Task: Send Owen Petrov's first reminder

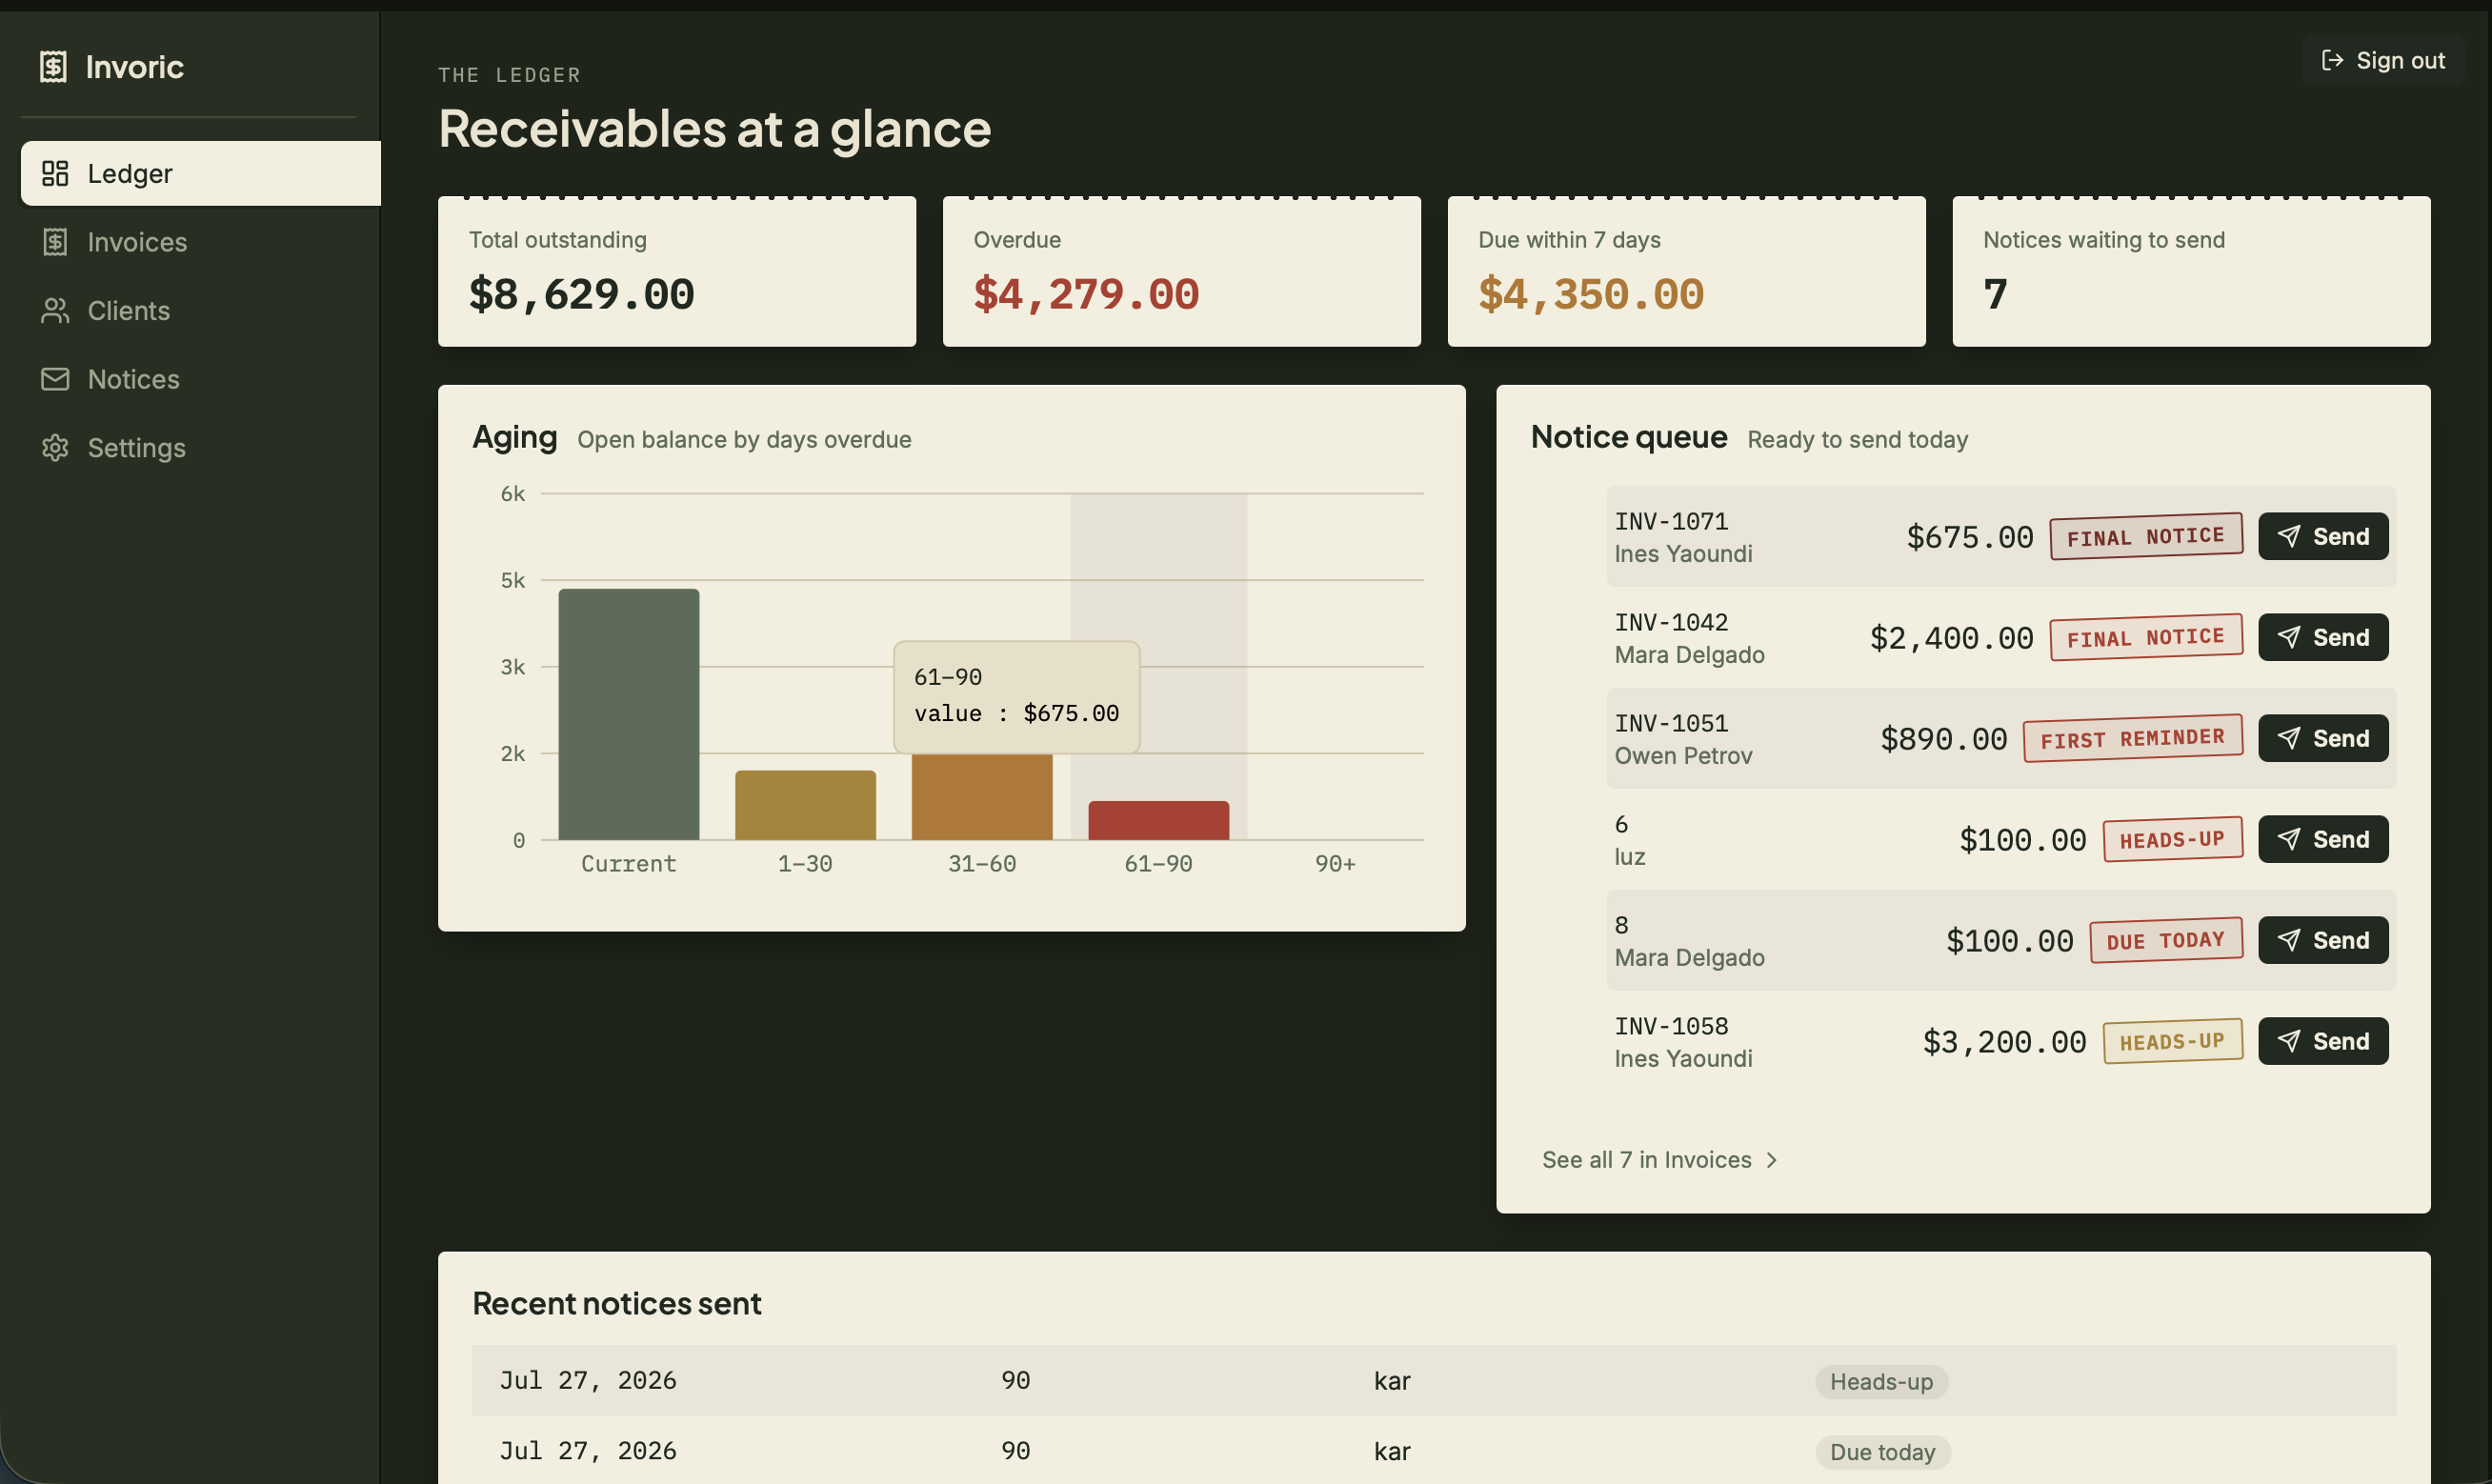Action: [2322, 739]
